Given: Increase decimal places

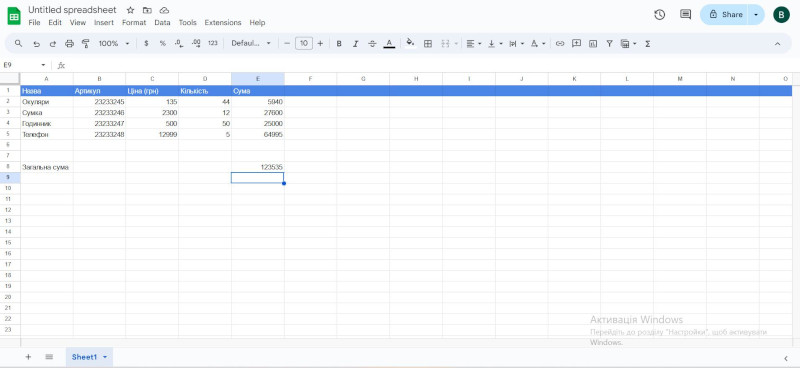Looking at the screenshot, I should tap(196, 44).
